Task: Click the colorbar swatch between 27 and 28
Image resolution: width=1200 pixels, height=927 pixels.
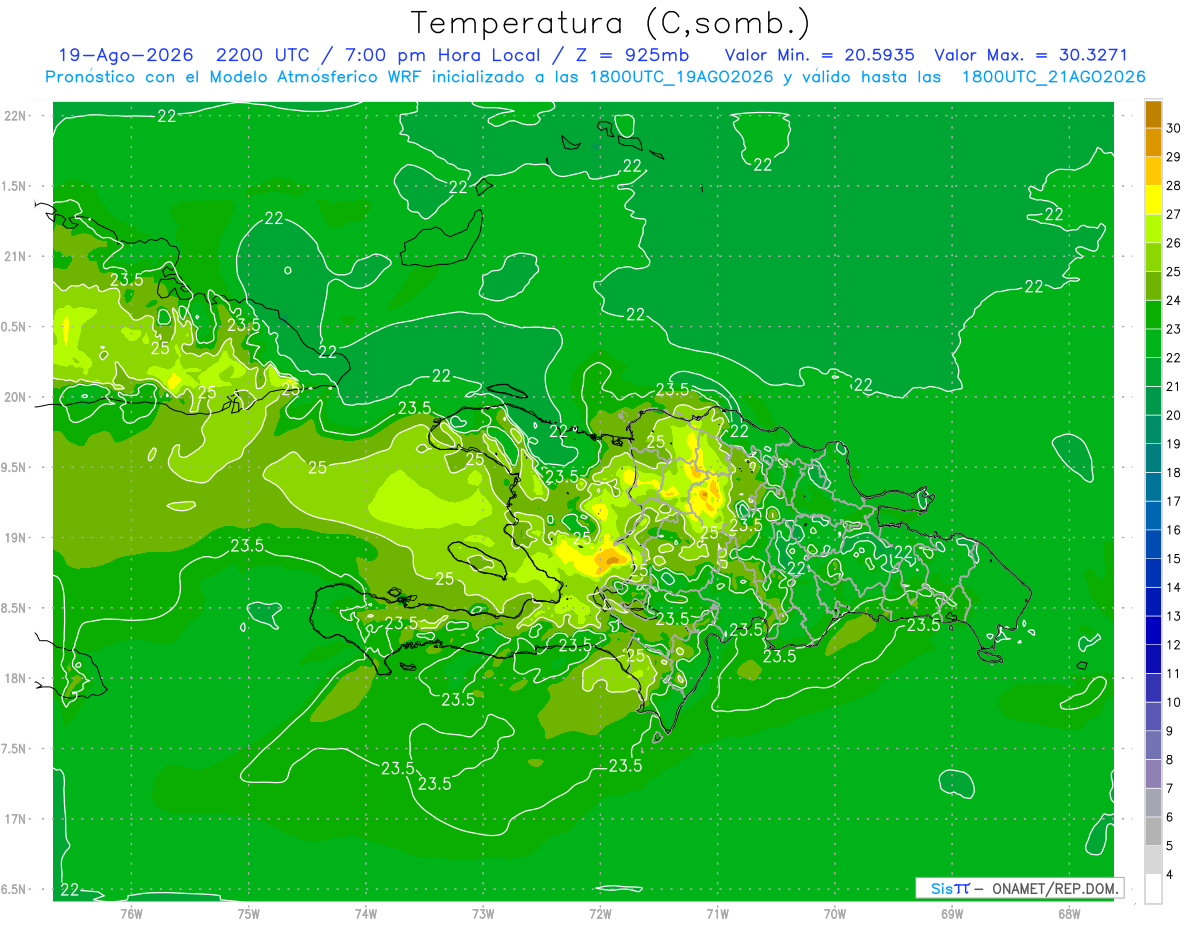Action: (x=1153, y=200)
